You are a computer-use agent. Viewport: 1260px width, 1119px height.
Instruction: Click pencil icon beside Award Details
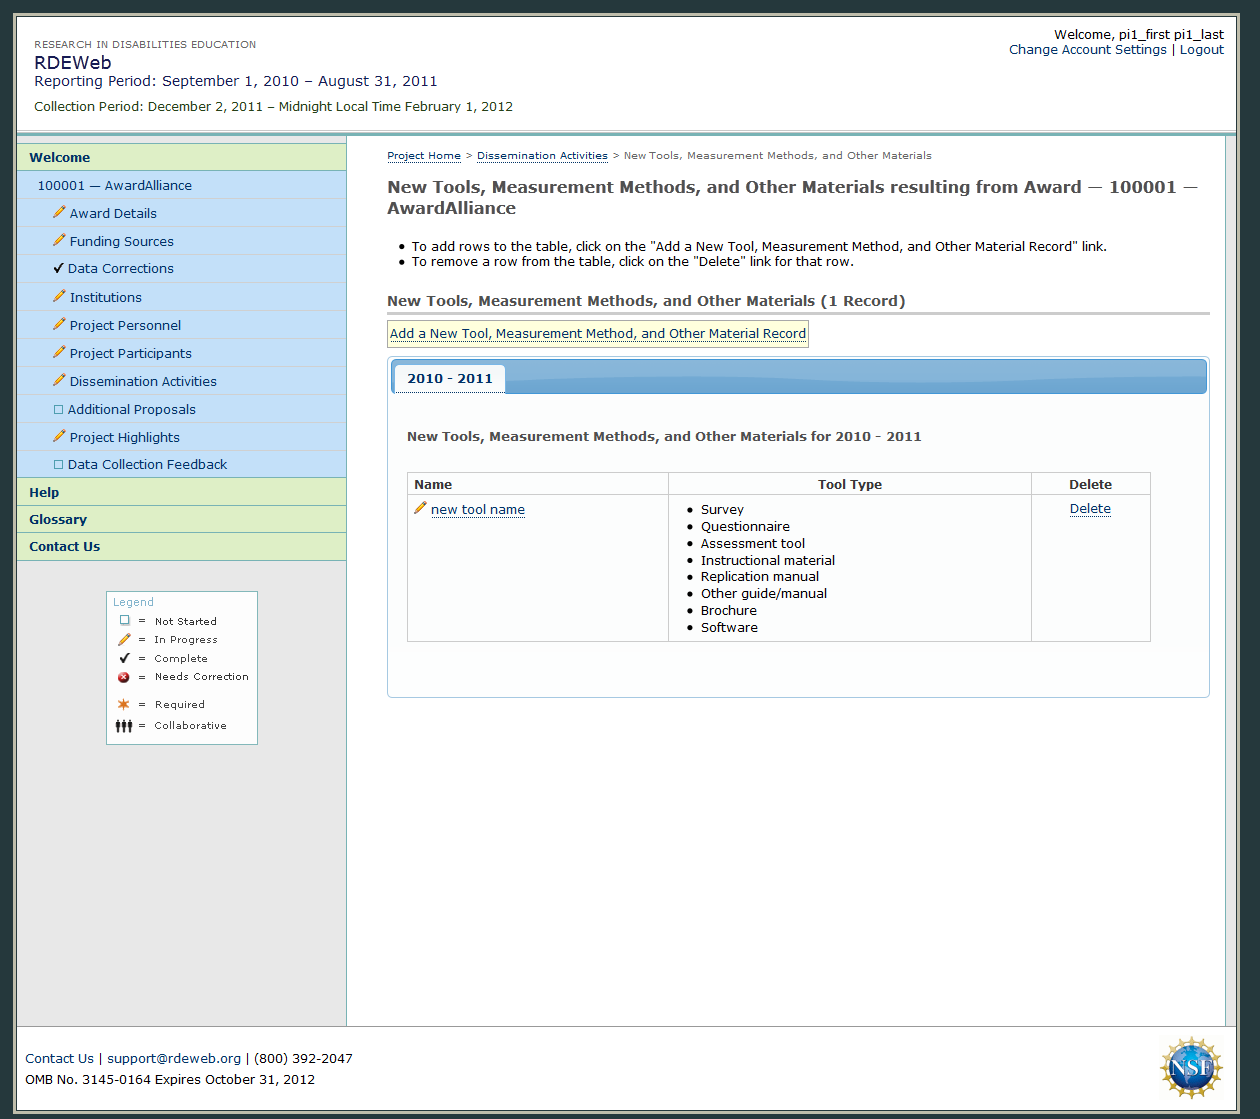pyautogui.click(x=59, y=212)
